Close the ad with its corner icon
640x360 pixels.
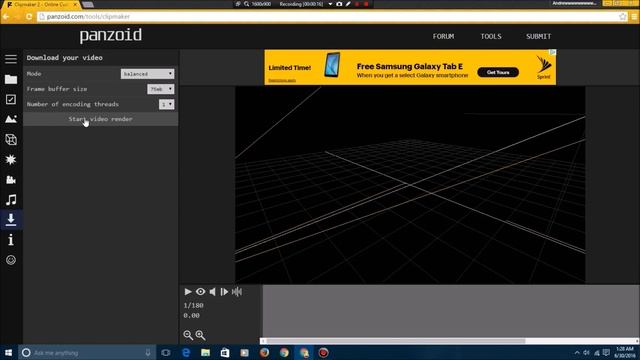(x=552, y=52)
